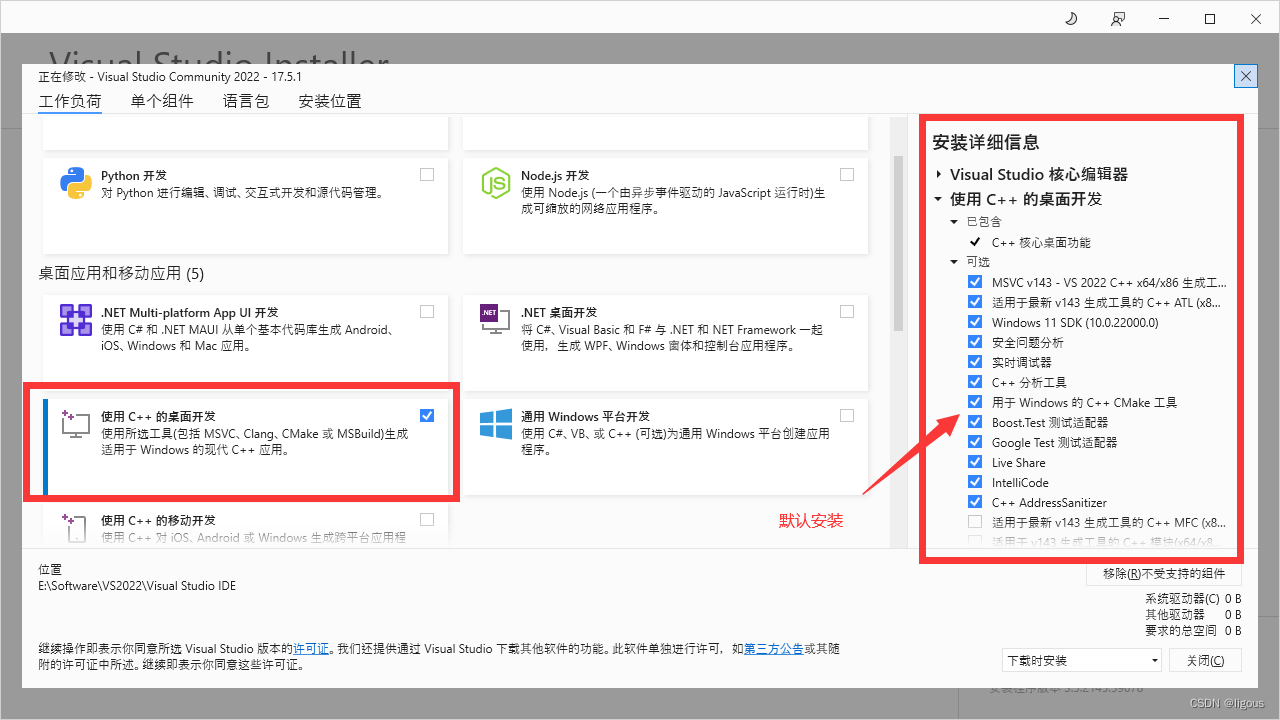Open the 第三方公告 link
The height and width of the screenshot is (720, 1280).
click(773, 649)
